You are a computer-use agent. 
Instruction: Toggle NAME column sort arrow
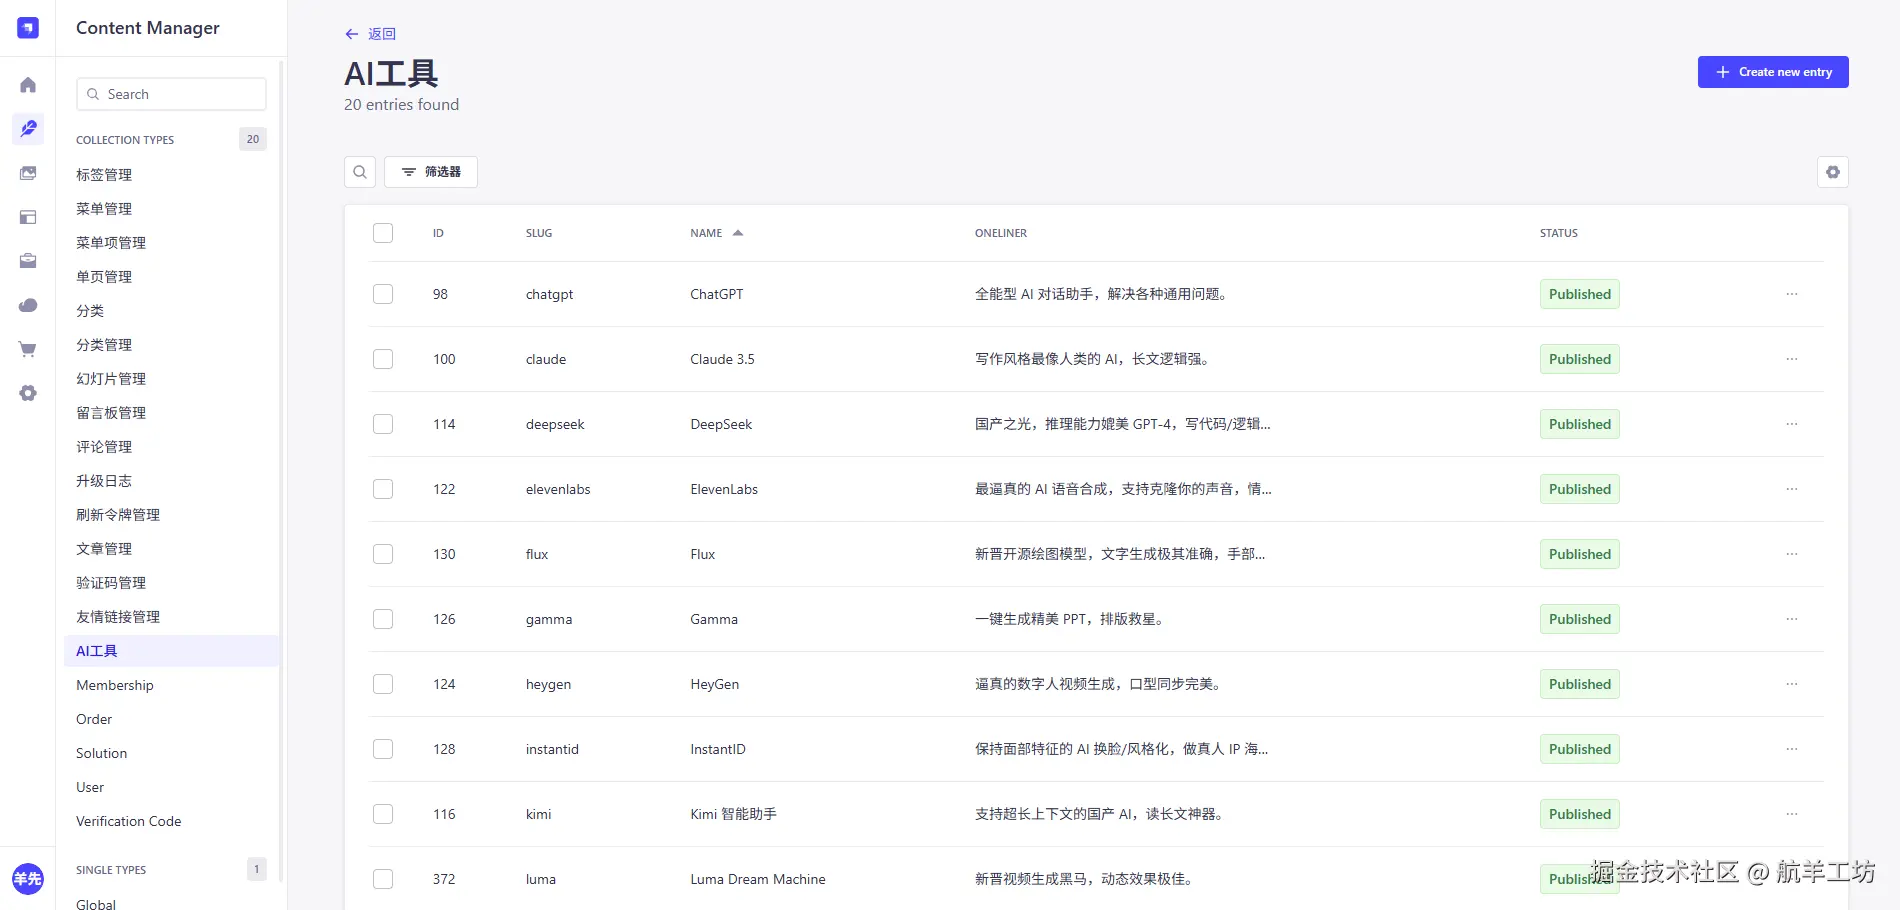pos(738,233)
